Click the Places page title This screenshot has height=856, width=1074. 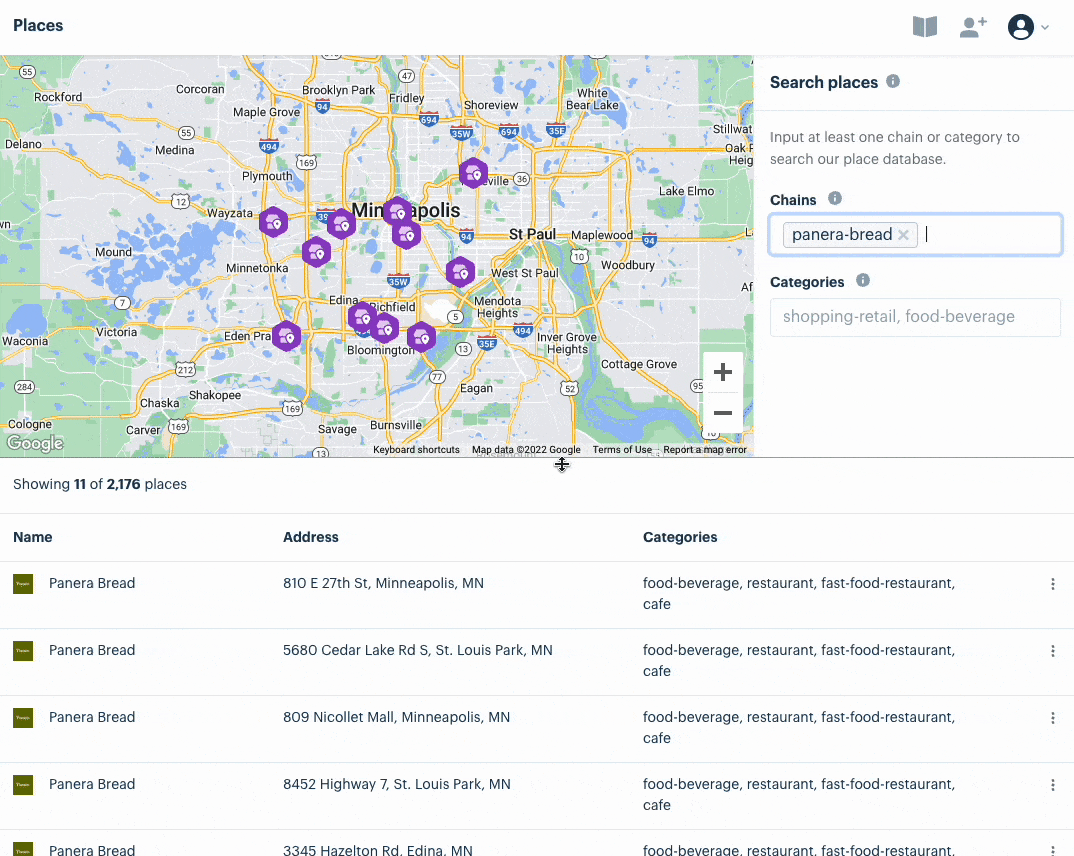tap(38, 25)
